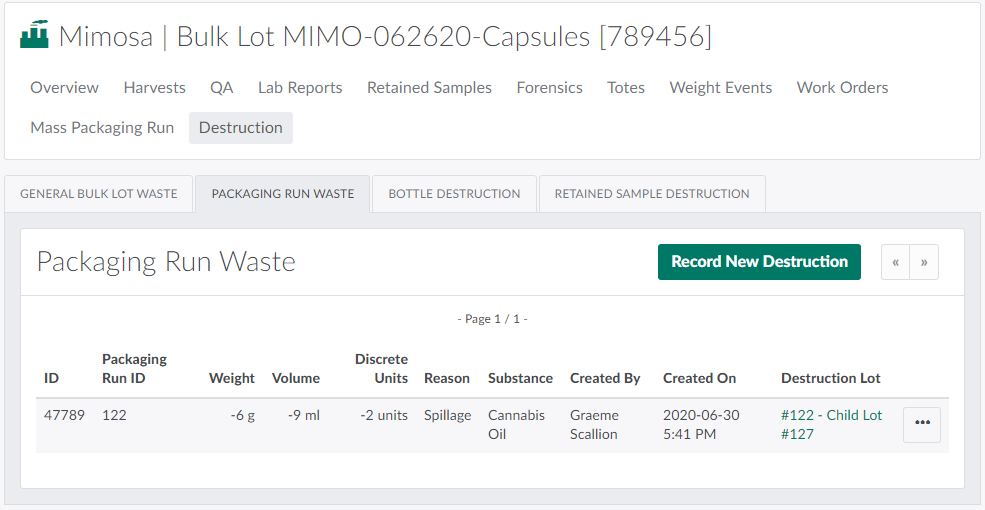Click Record New Destruction button
The height and width of the screenshot is (510, 985).
pyautogui.click(x=759, y=262)
